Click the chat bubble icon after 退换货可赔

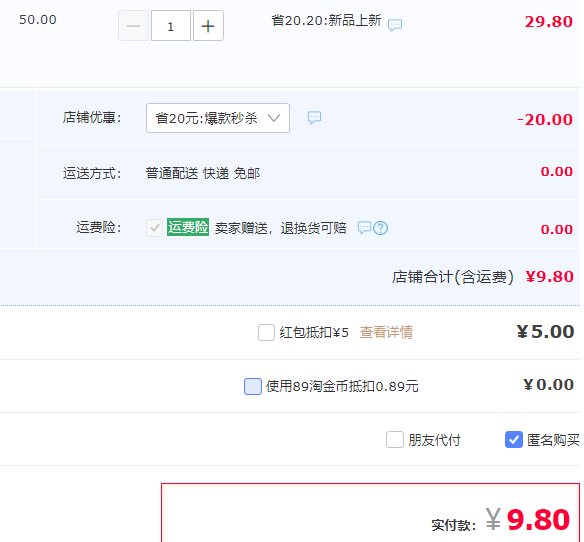pos(364,228)
